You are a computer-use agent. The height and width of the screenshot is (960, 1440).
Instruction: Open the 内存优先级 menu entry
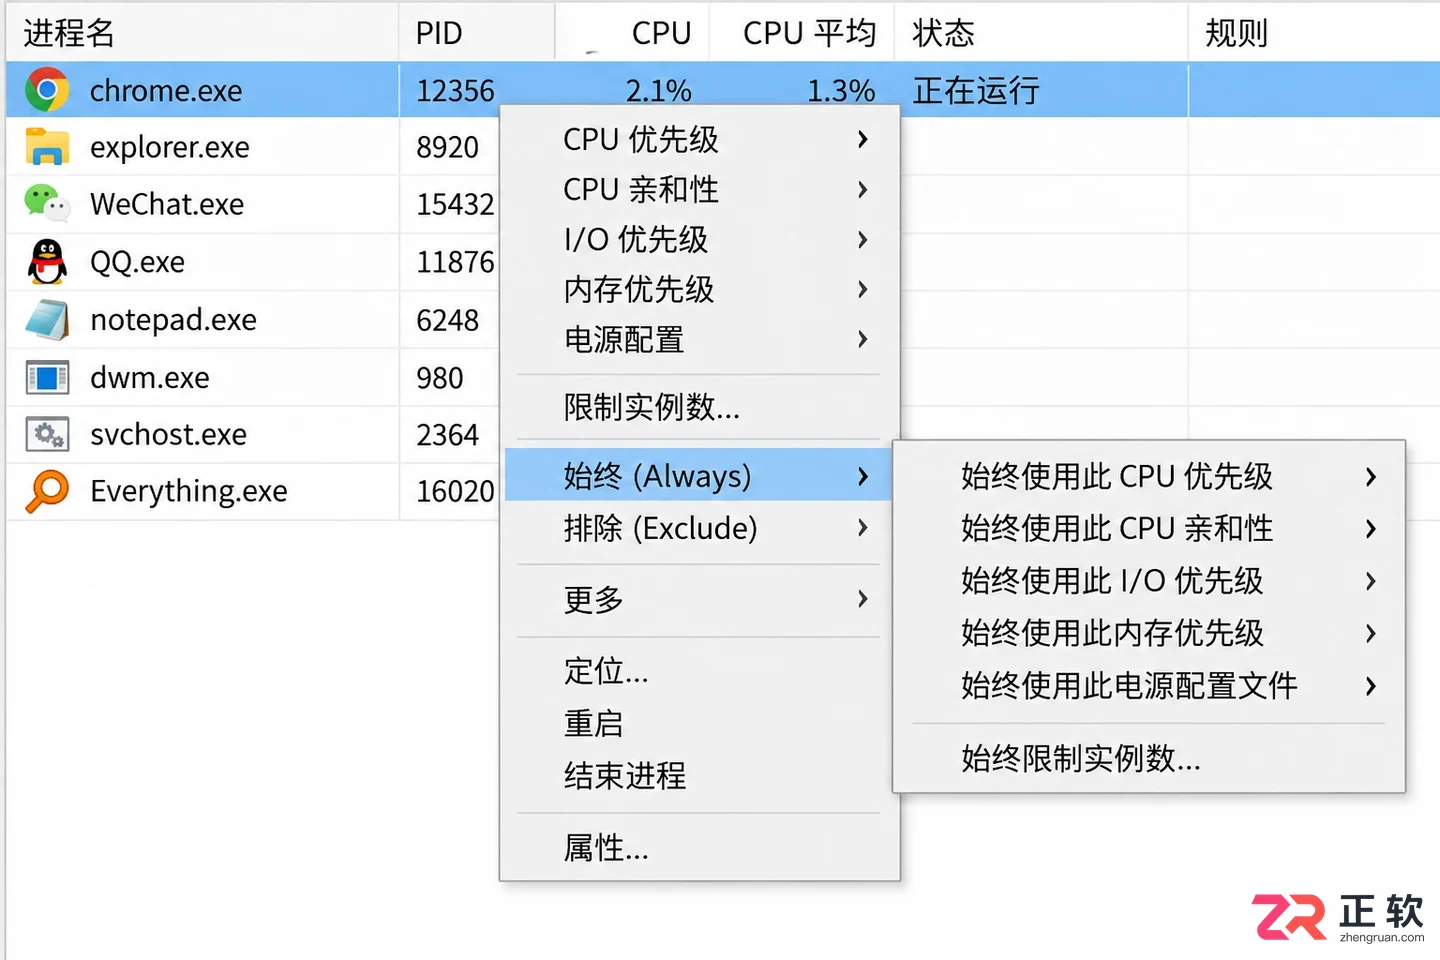pos(699,290)
